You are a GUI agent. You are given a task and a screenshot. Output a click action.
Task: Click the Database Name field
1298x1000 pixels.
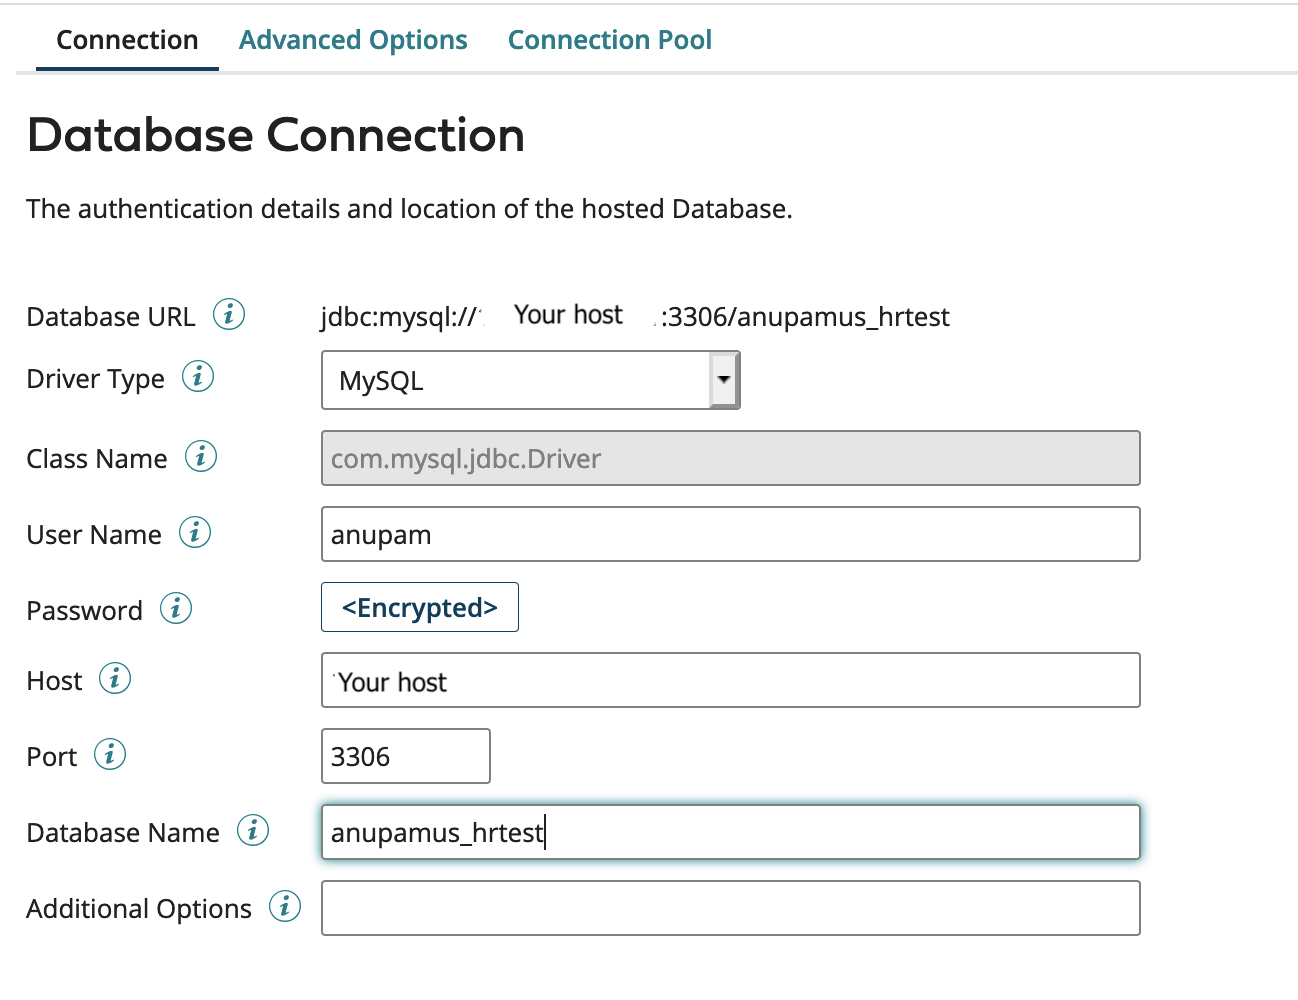731,832
